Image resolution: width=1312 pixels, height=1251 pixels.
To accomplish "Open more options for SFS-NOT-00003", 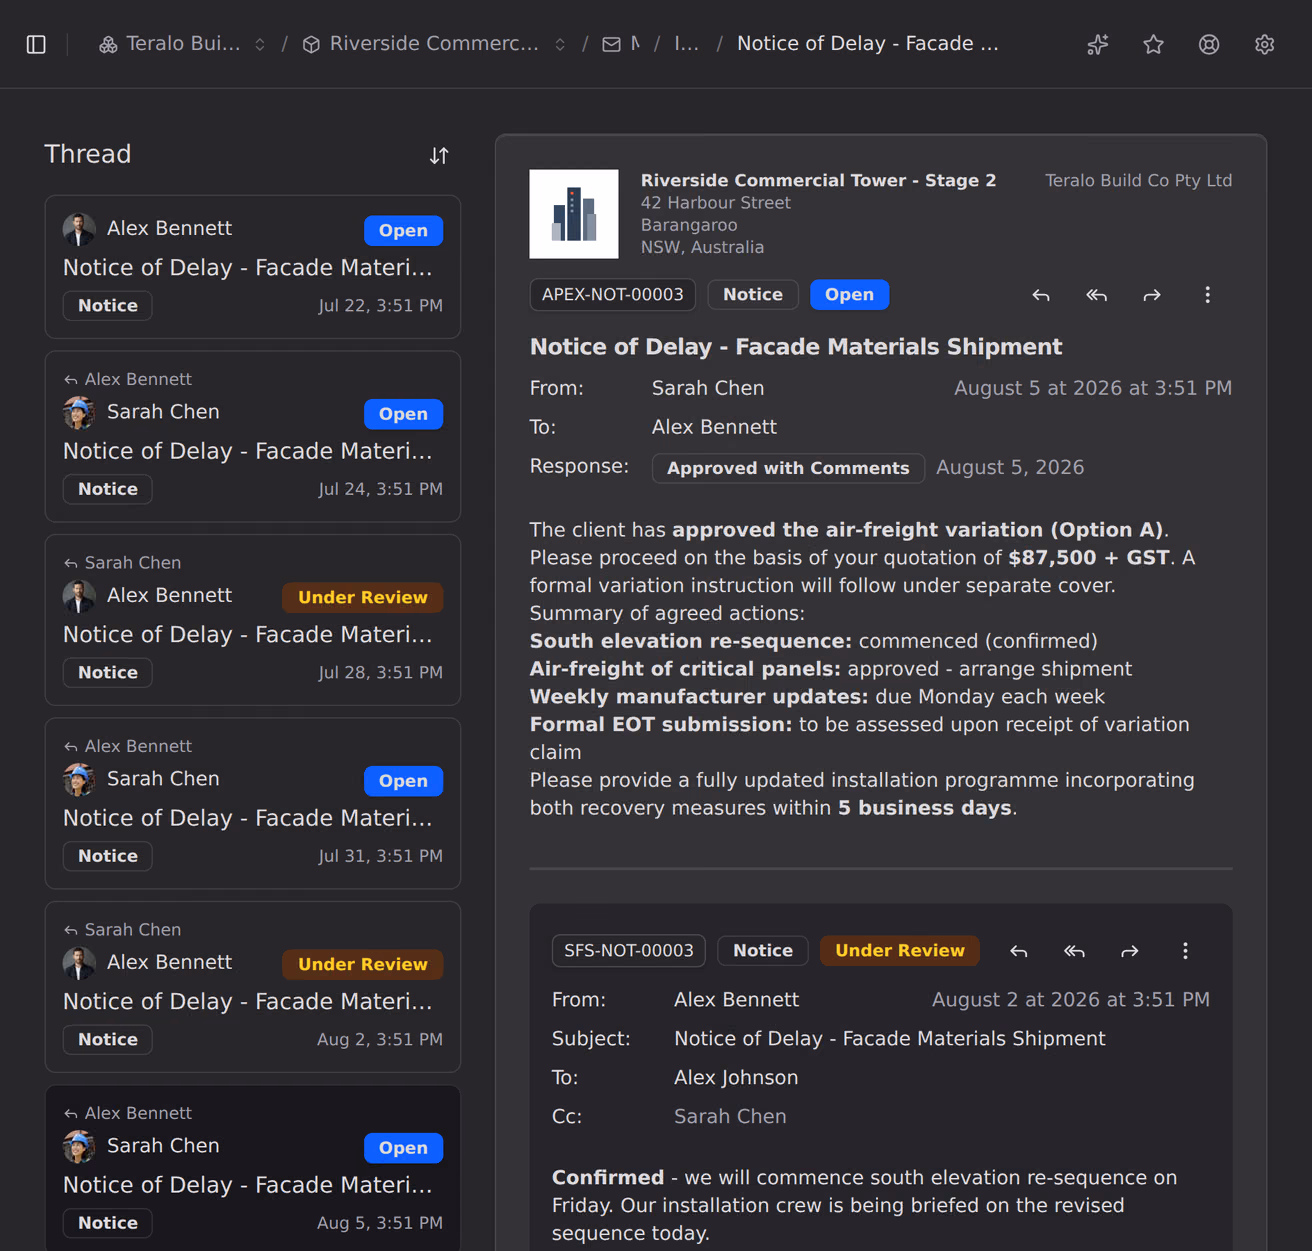I will point(1186,951).
